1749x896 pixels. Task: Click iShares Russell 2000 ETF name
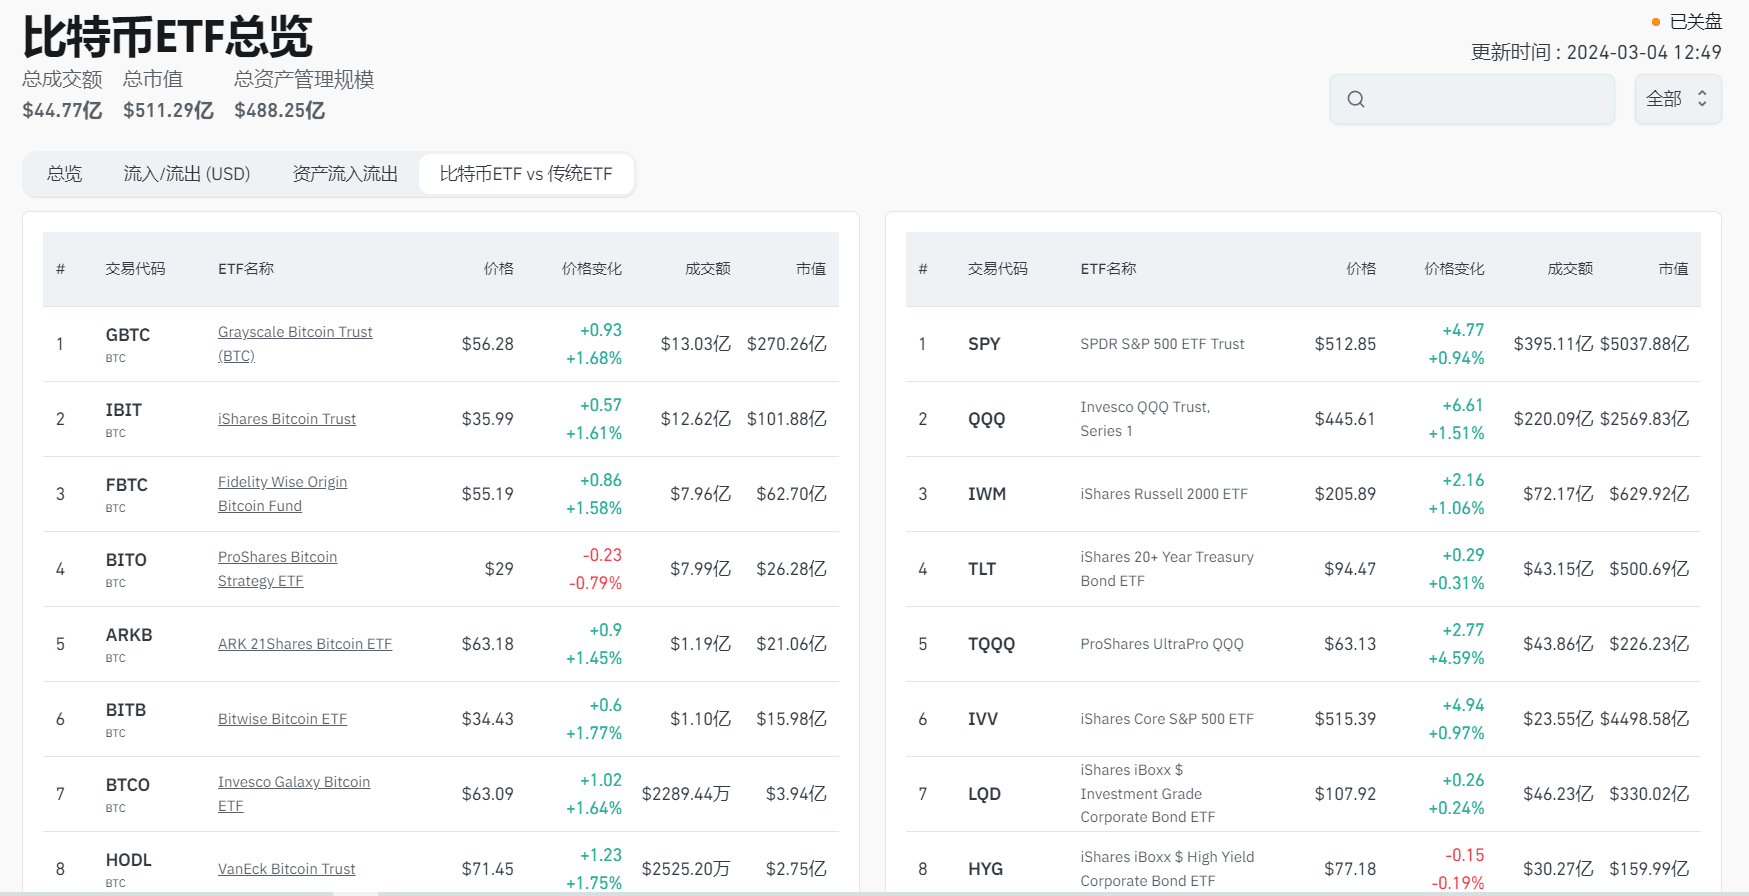tap(1164, 494)
